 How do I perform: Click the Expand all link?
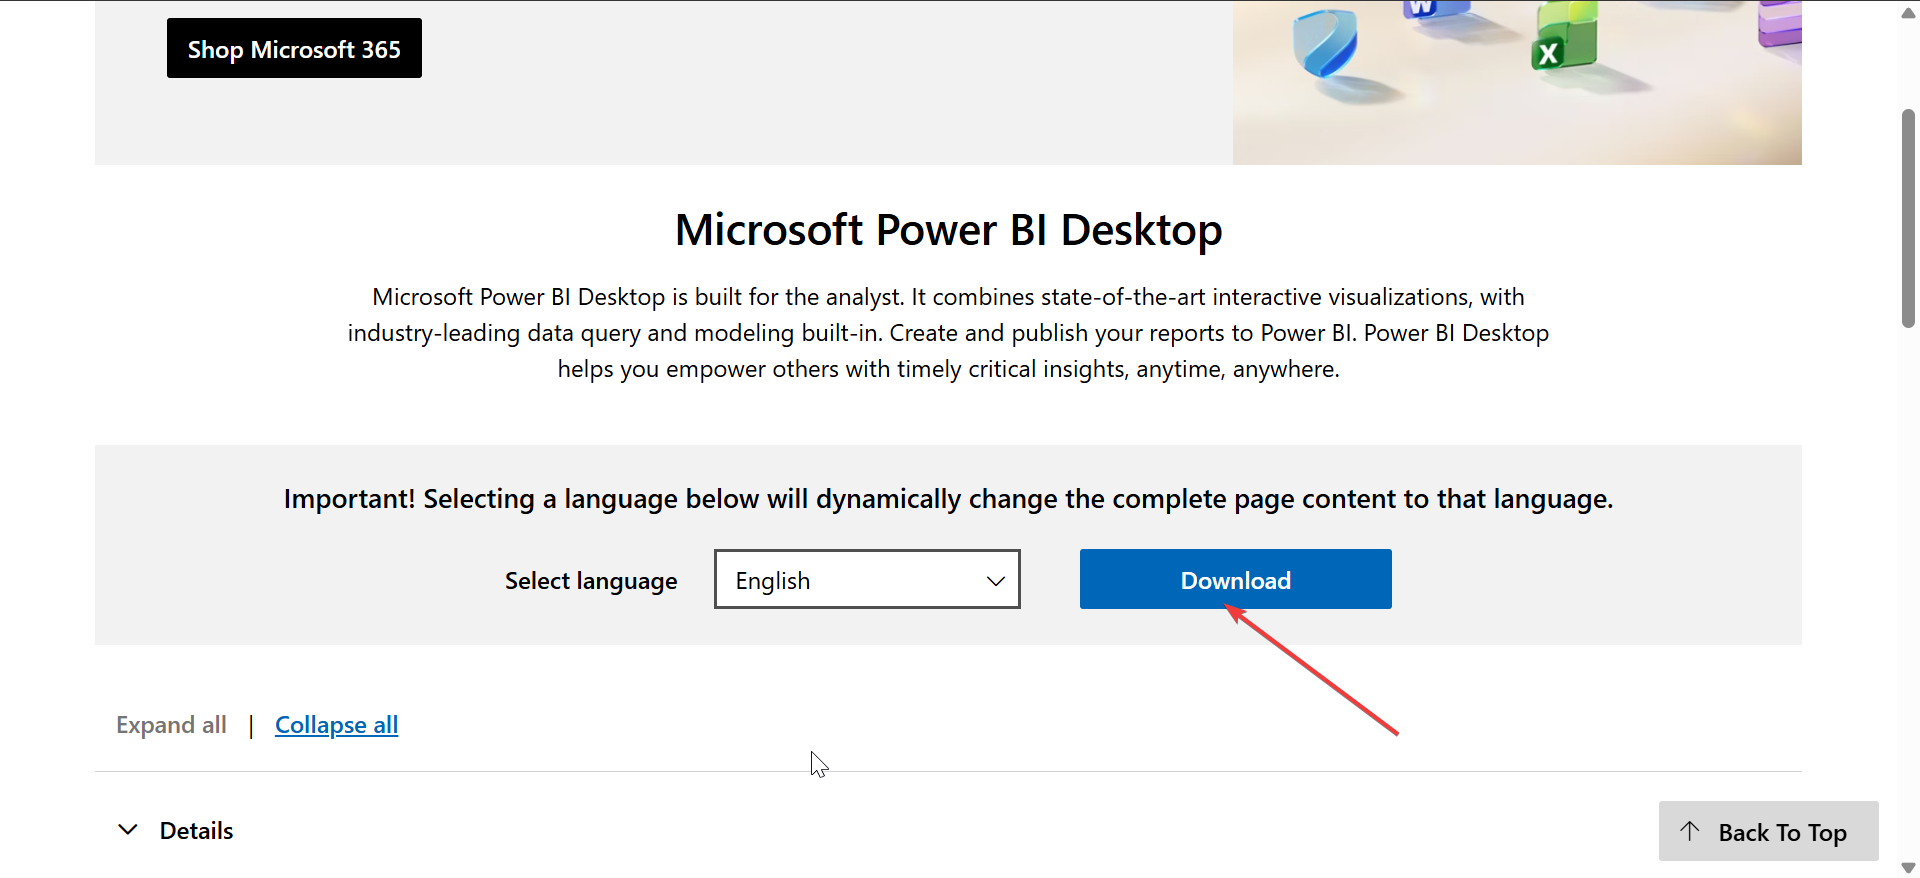point(171,725)
